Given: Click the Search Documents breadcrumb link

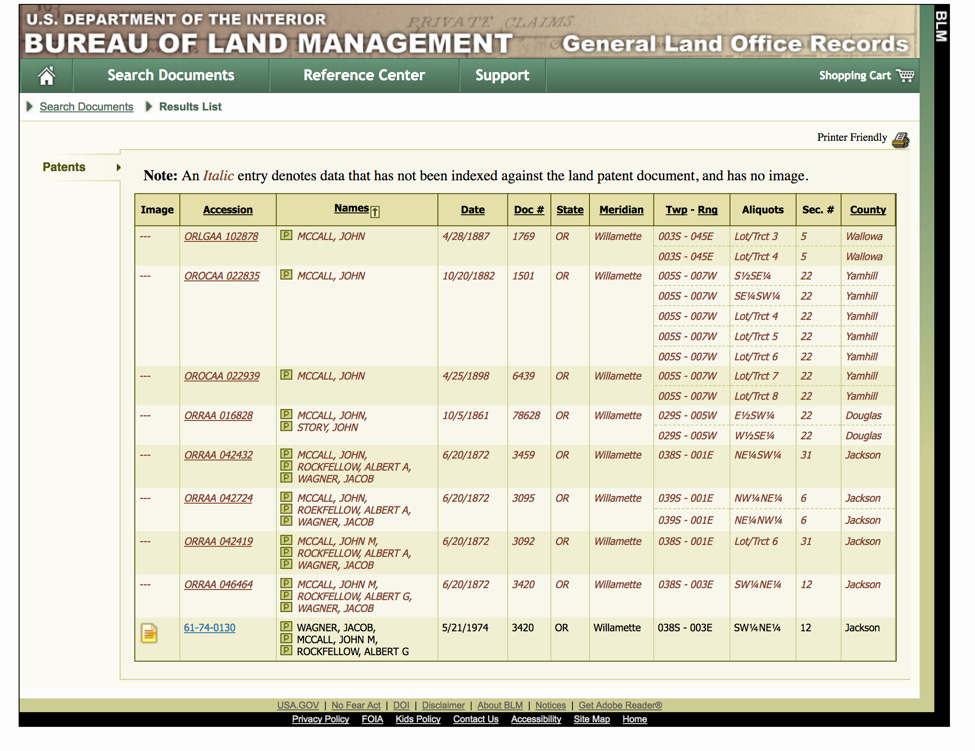Looking at the screenshot, I should point(86,106).
